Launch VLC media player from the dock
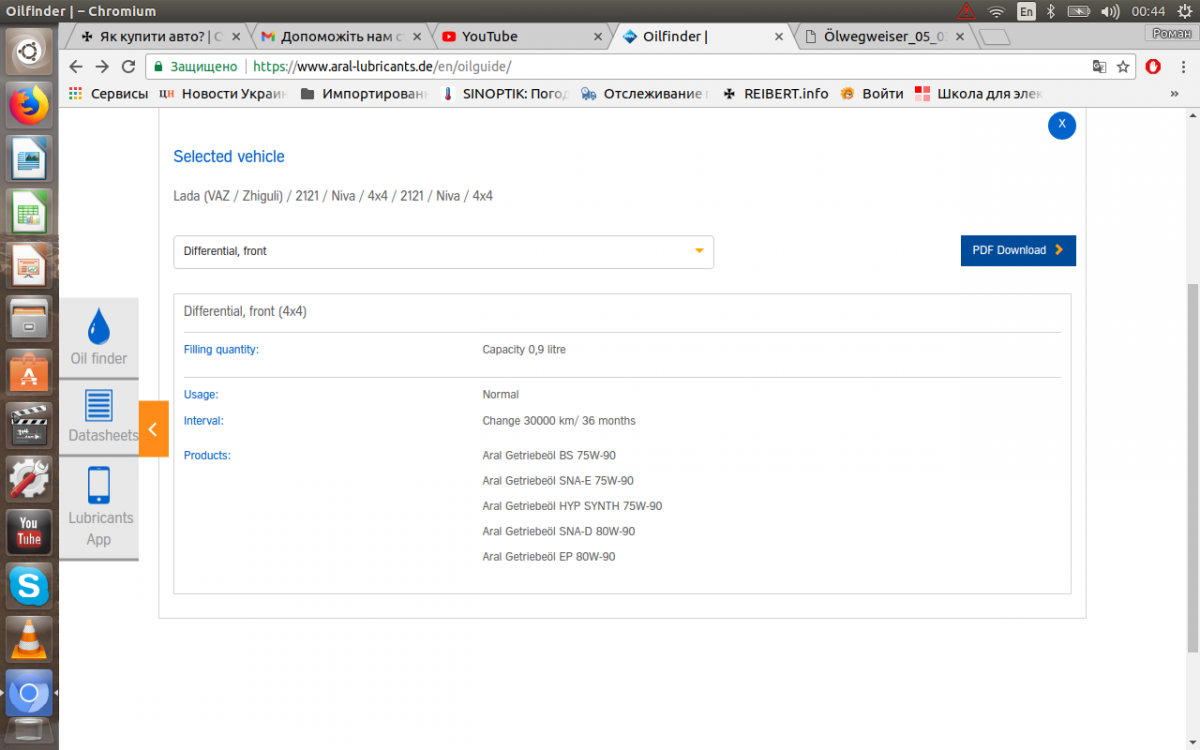The height and width of the screenshot is (750, 1200). 29,639
